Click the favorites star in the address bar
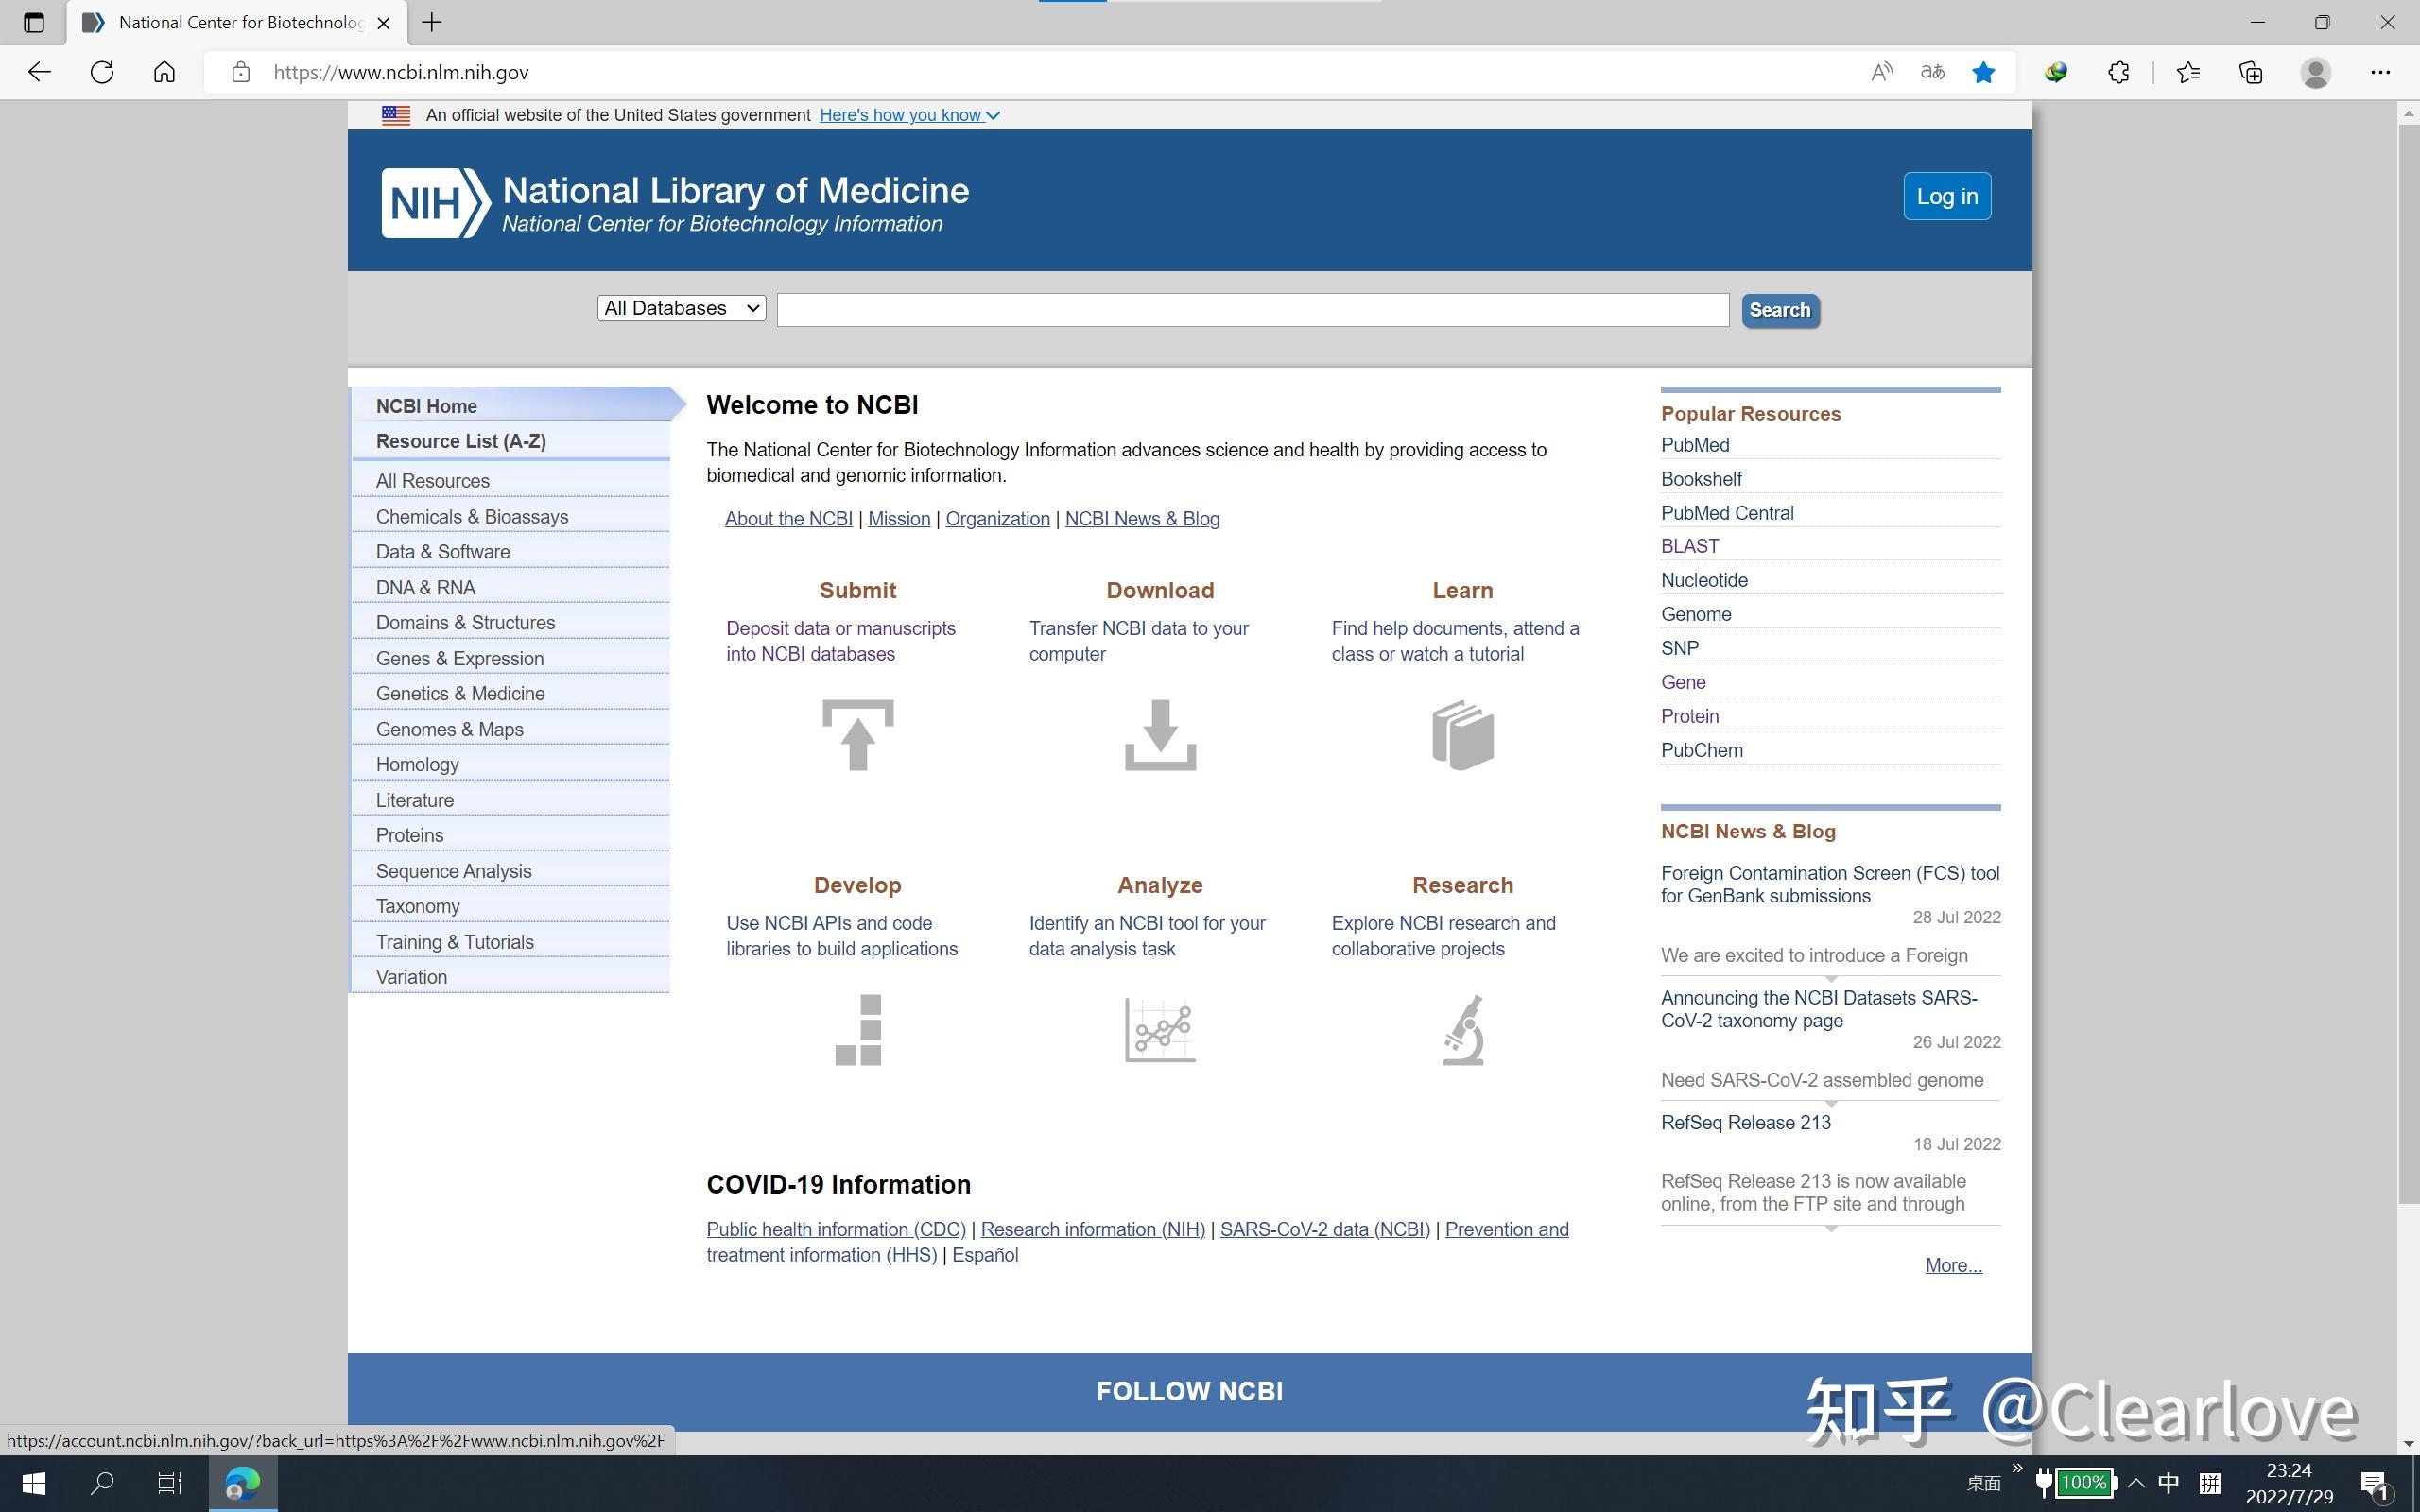The image size is (2420, 1512). tap(1983, 72)
